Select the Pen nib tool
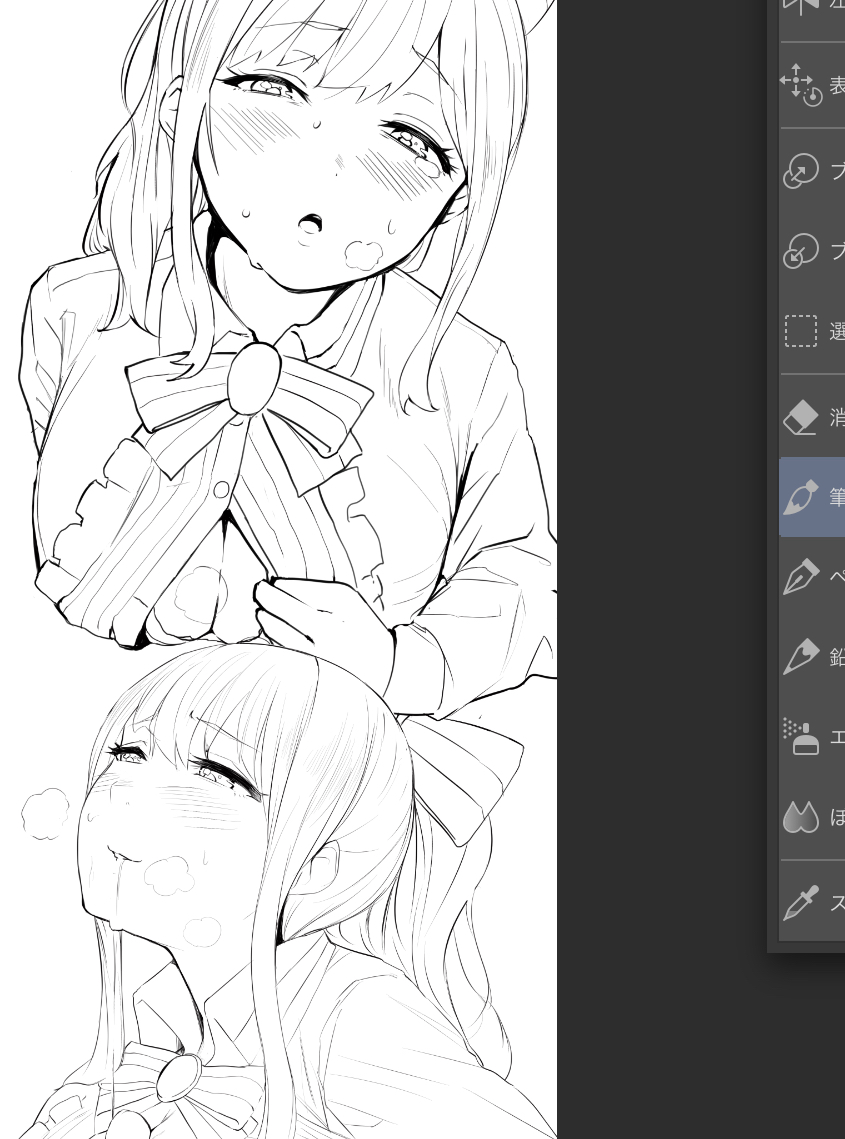The width and height of the screenshot is (845, 1139). point(801,577)
